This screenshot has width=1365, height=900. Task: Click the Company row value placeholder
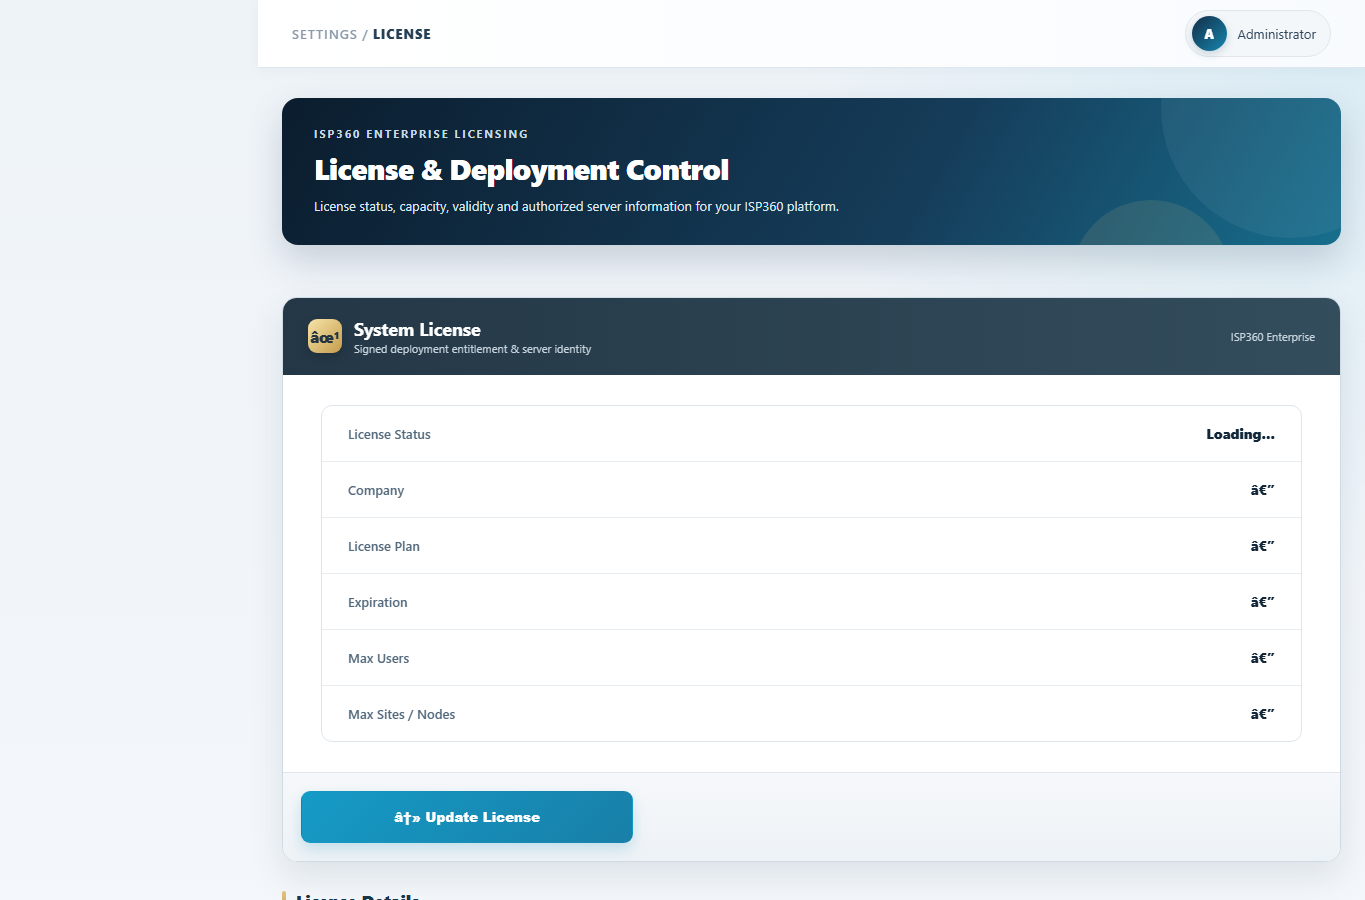coord(1263,490)
